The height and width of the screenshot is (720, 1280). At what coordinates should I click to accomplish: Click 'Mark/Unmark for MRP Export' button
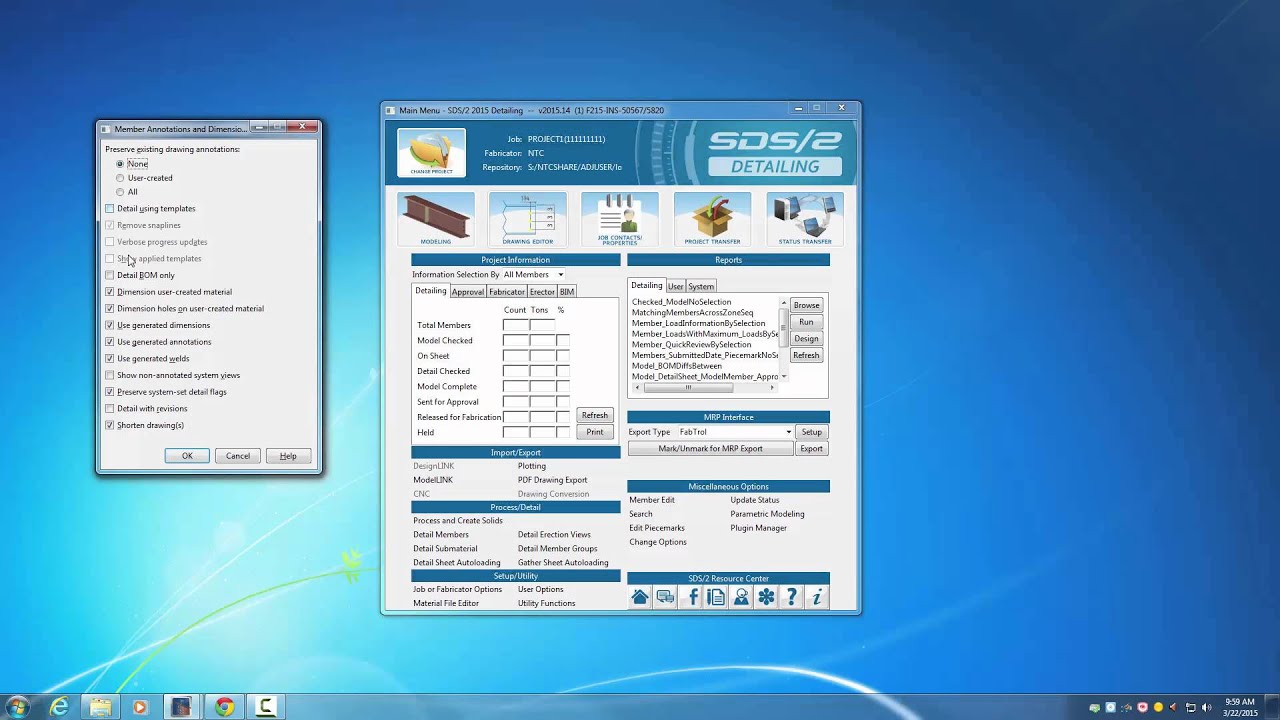710,449
